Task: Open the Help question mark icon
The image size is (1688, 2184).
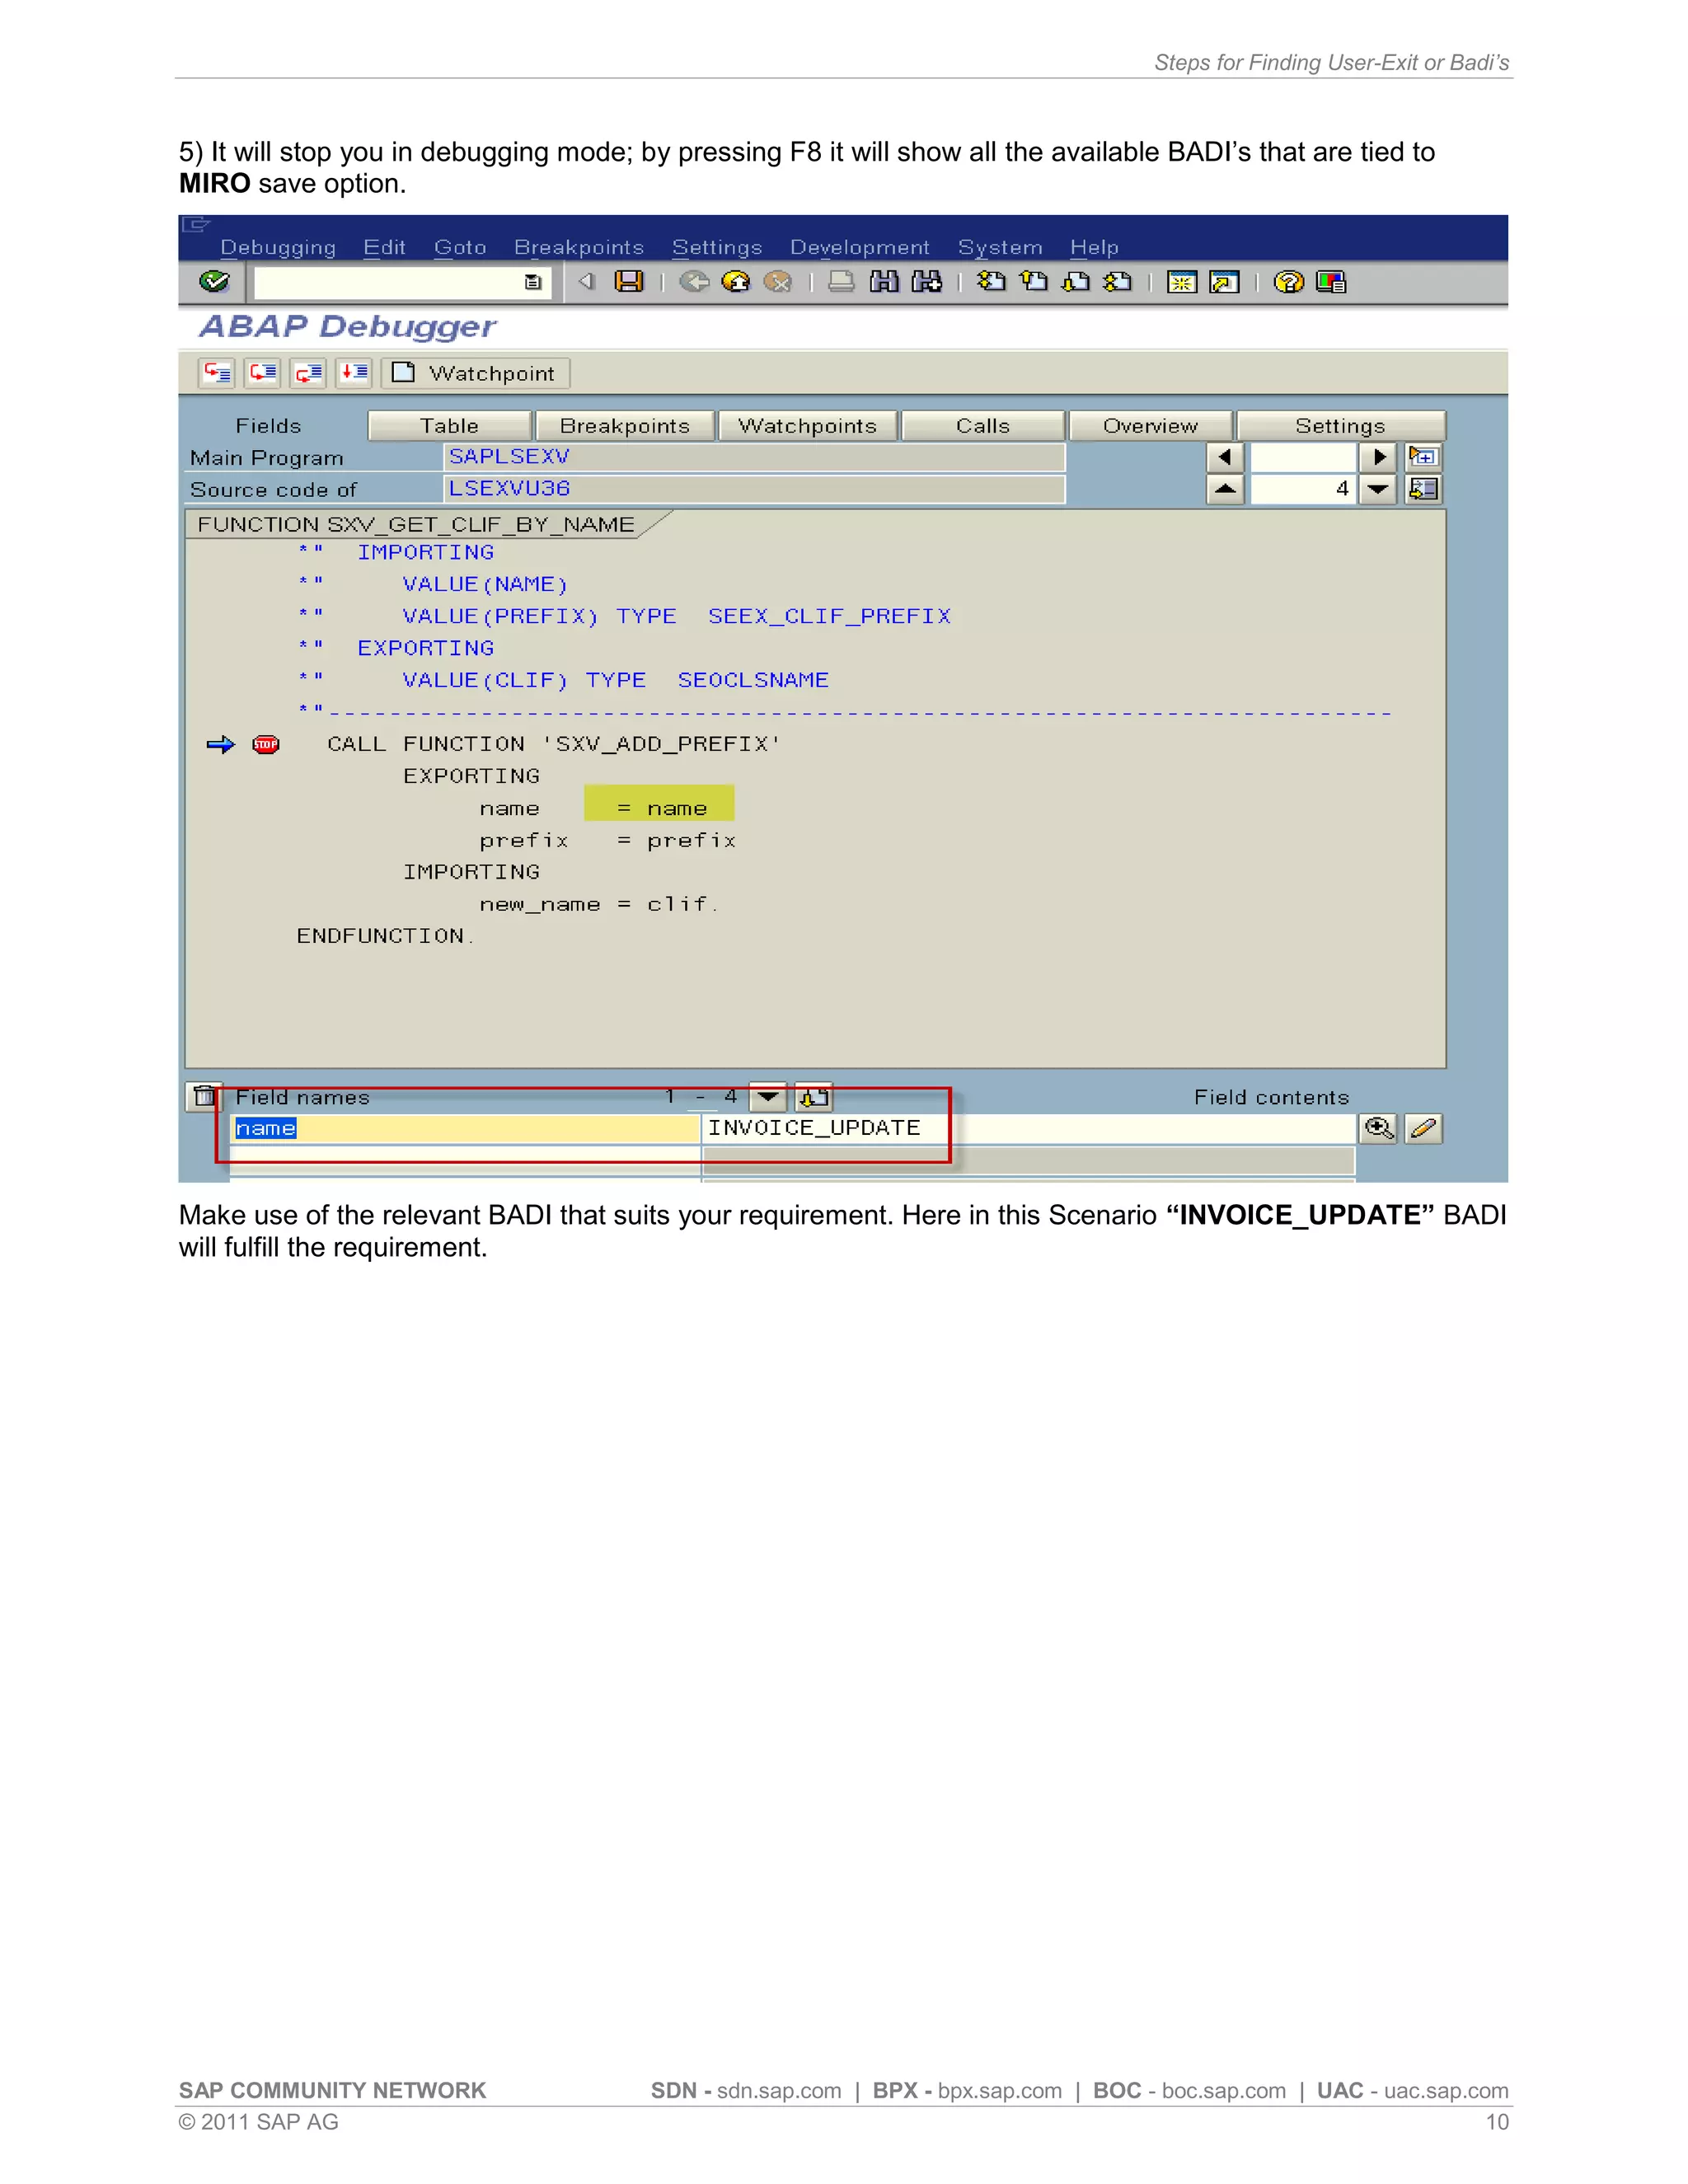Action: coord(1288,282)
